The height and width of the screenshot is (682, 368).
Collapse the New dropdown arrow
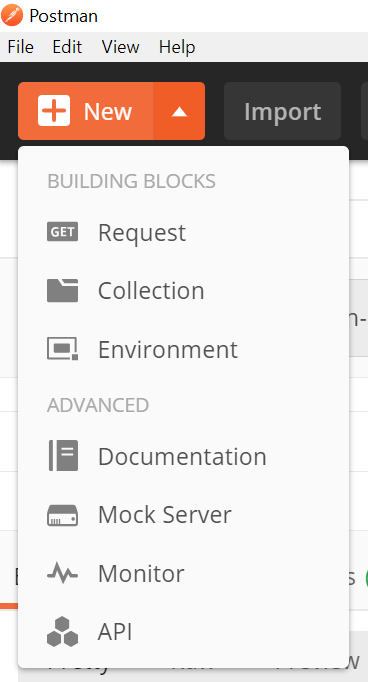pyautogui.click(x=179, y=111)
